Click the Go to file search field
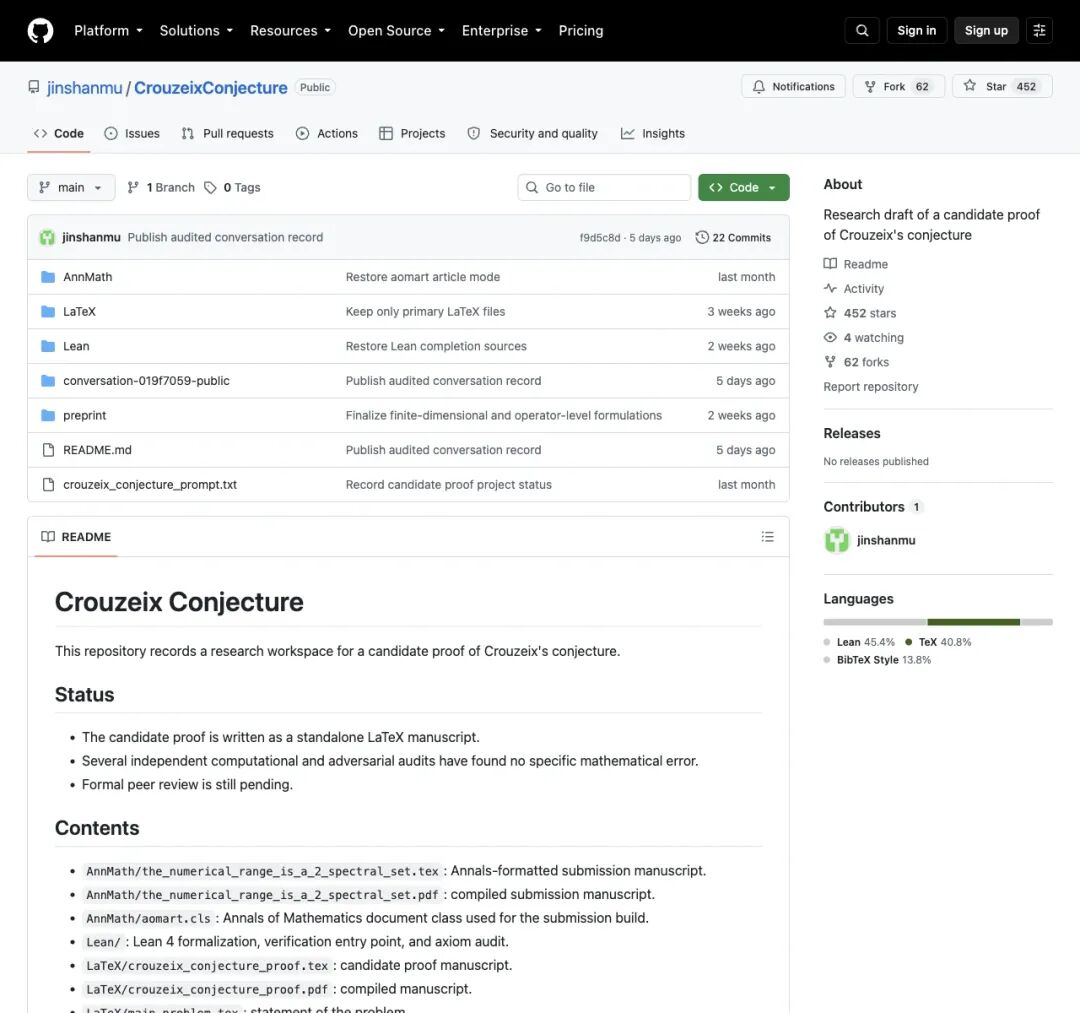 604,187
